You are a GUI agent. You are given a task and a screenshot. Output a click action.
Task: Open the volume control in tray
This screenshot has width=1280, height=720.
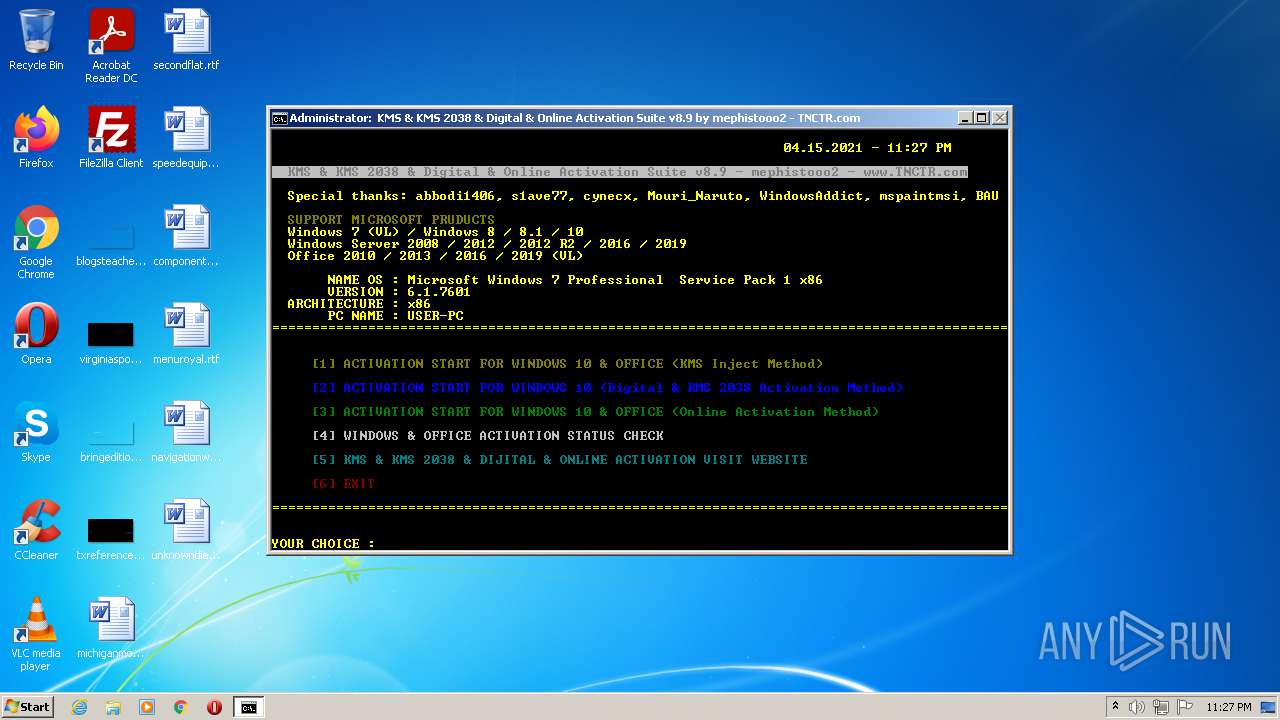(1137, 707)
